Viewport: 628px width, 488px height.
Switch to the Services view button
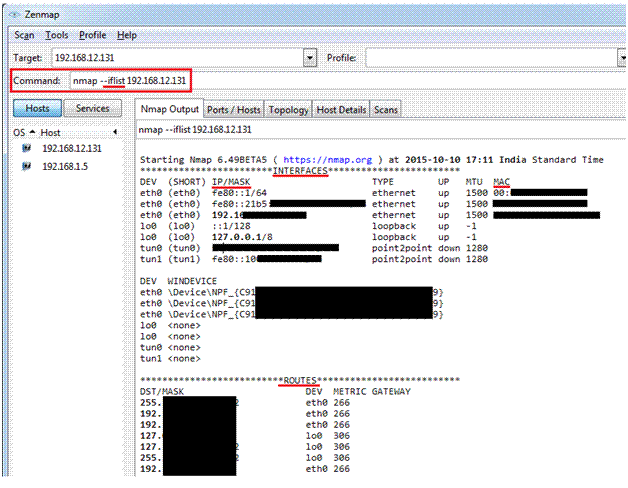93,108
